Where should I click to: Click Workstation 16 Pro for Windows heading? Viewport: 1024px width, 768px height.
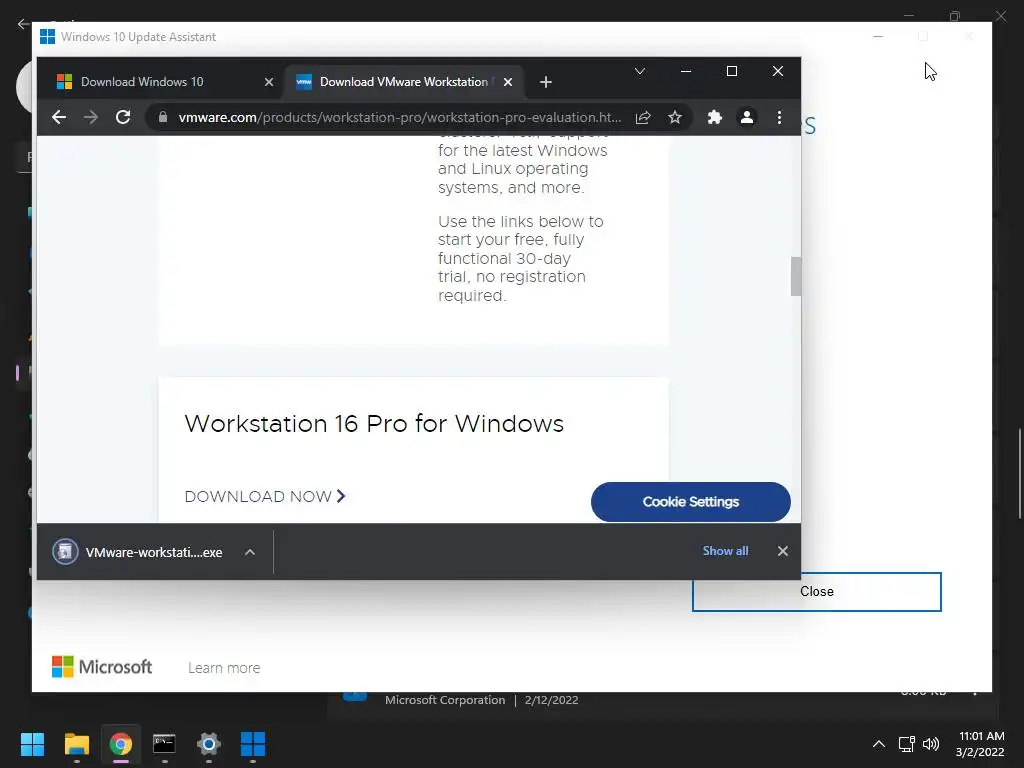[374, 423]
